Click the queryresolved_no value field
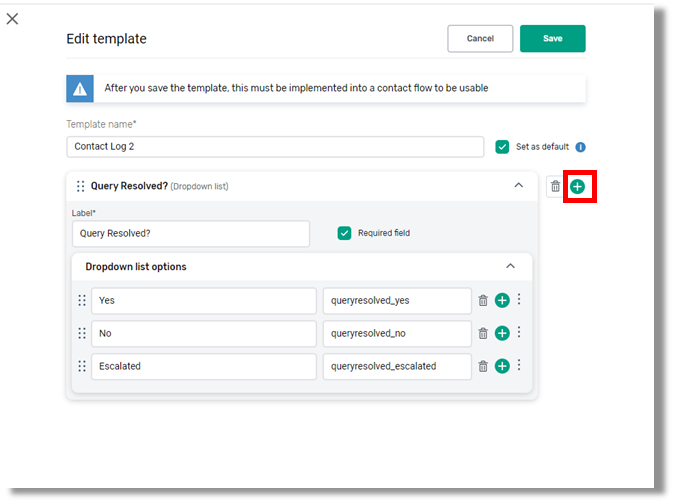This screenshot has width=674, height=503. coord(397,333)
